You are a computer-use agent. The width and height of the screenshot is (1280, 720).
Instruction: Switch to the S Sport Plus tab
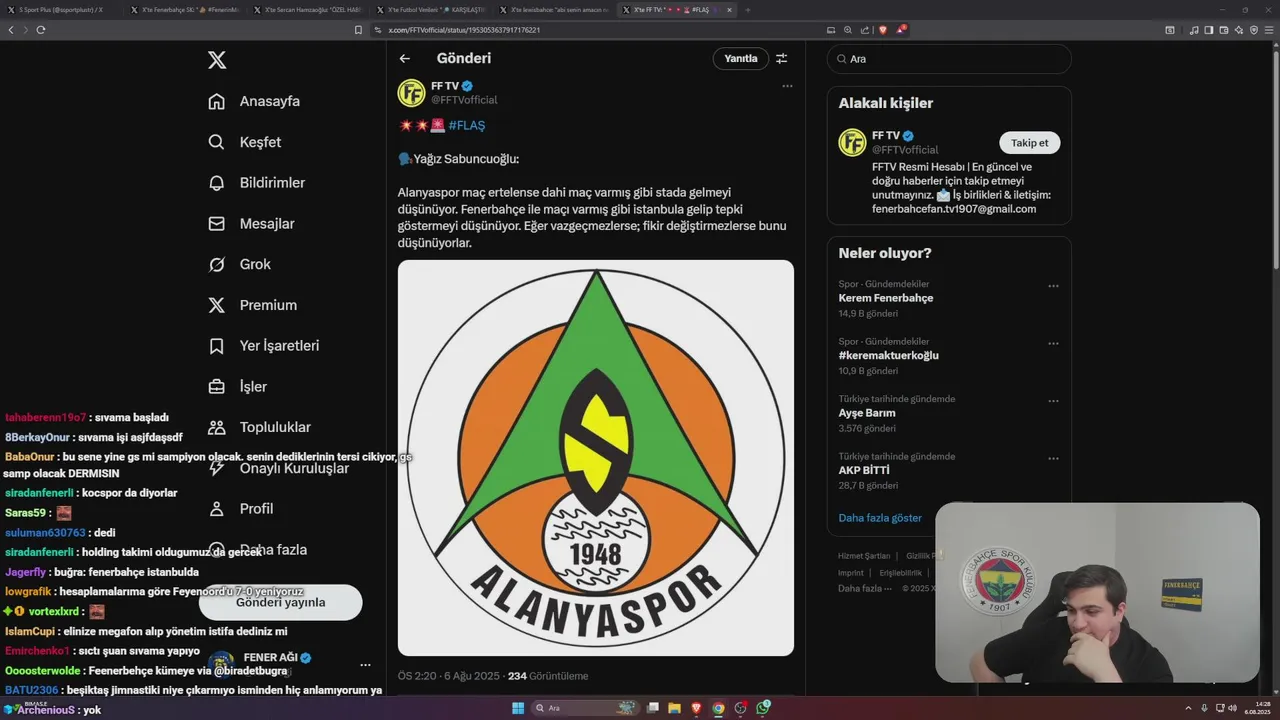60,10
